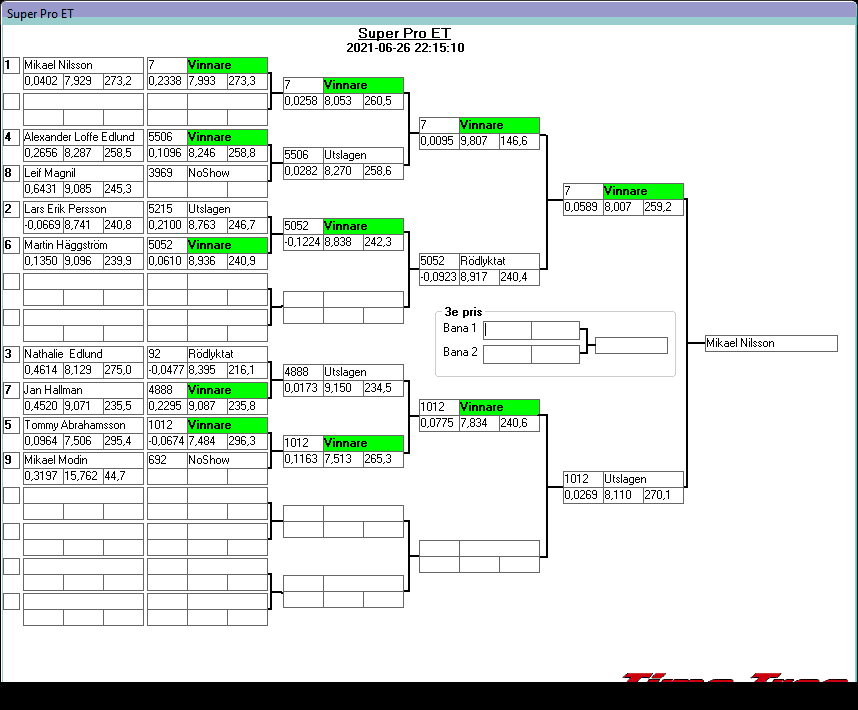Select the 3e pris result box
Screen dimensions: 858x710
[631, 346]
